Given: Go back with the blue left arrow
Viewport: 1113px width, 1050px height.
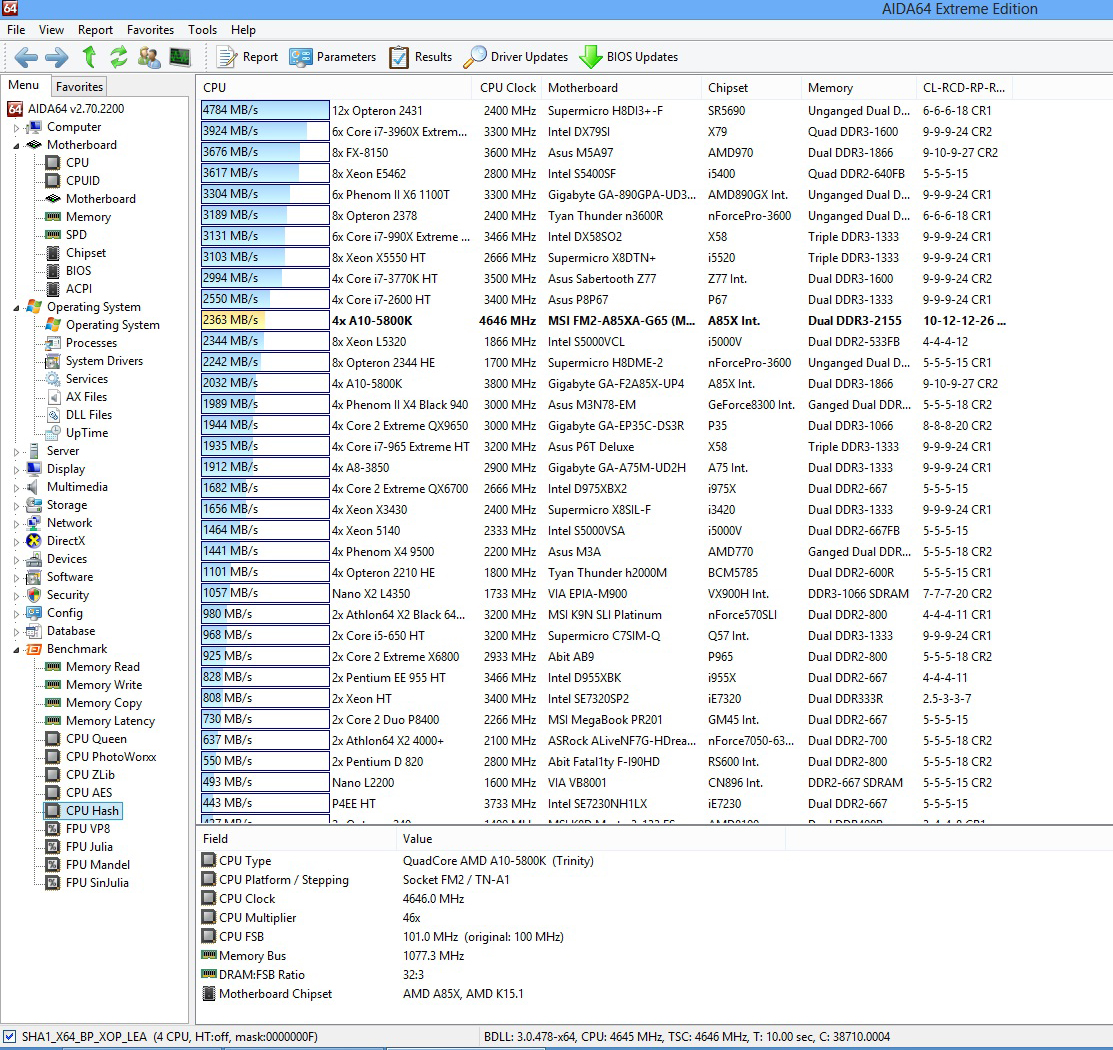Looking at the screenshot, I should coord(26,57).
